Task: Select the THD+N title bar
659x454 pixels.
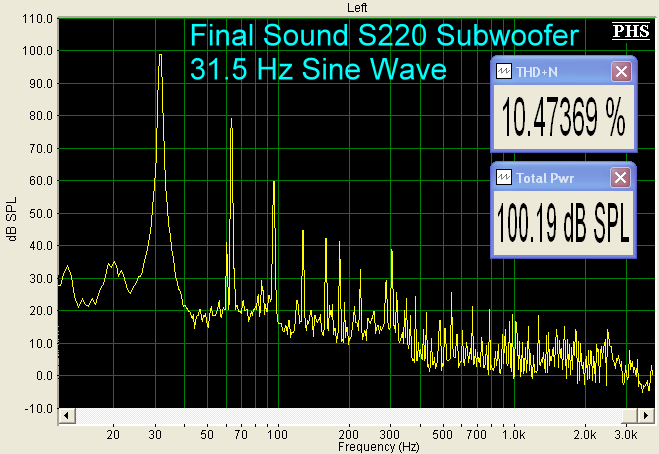Action: pyautogui.click(x=564, y=72)
